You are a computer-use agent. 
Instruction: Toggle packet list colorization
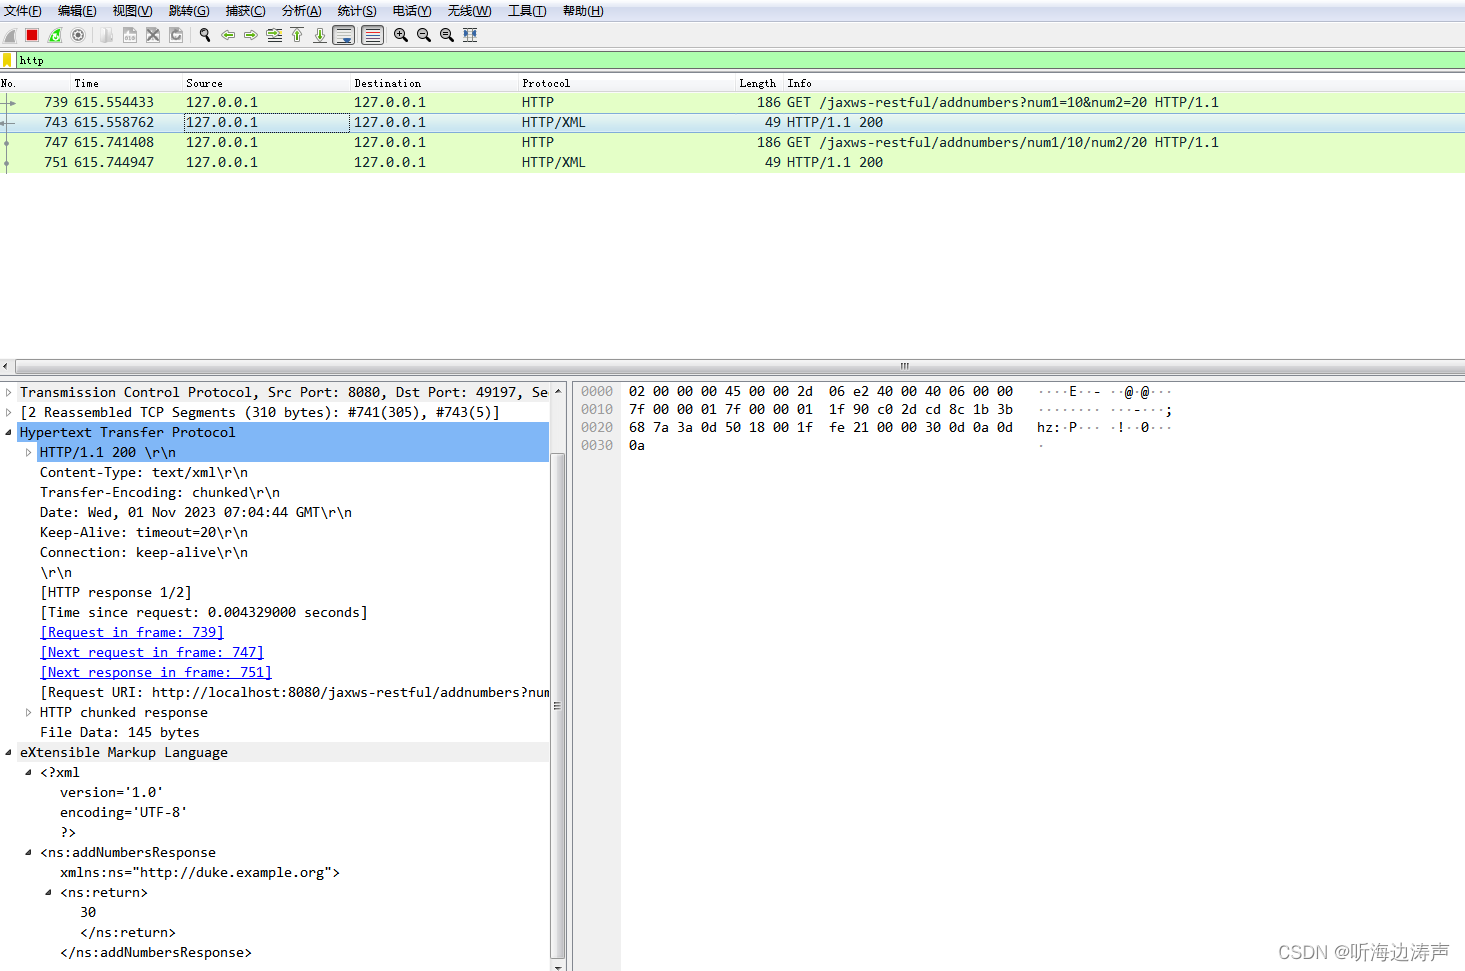pos(371,35)
